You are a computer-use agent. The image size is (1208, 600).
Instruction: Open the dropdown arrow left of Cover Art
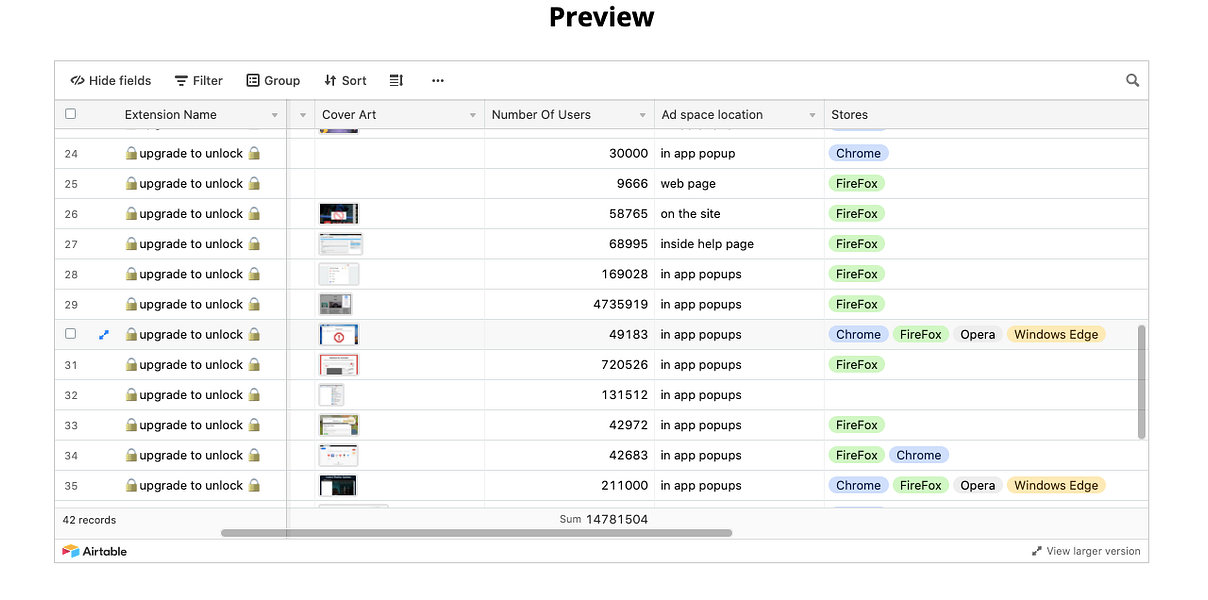coord(303,115)
